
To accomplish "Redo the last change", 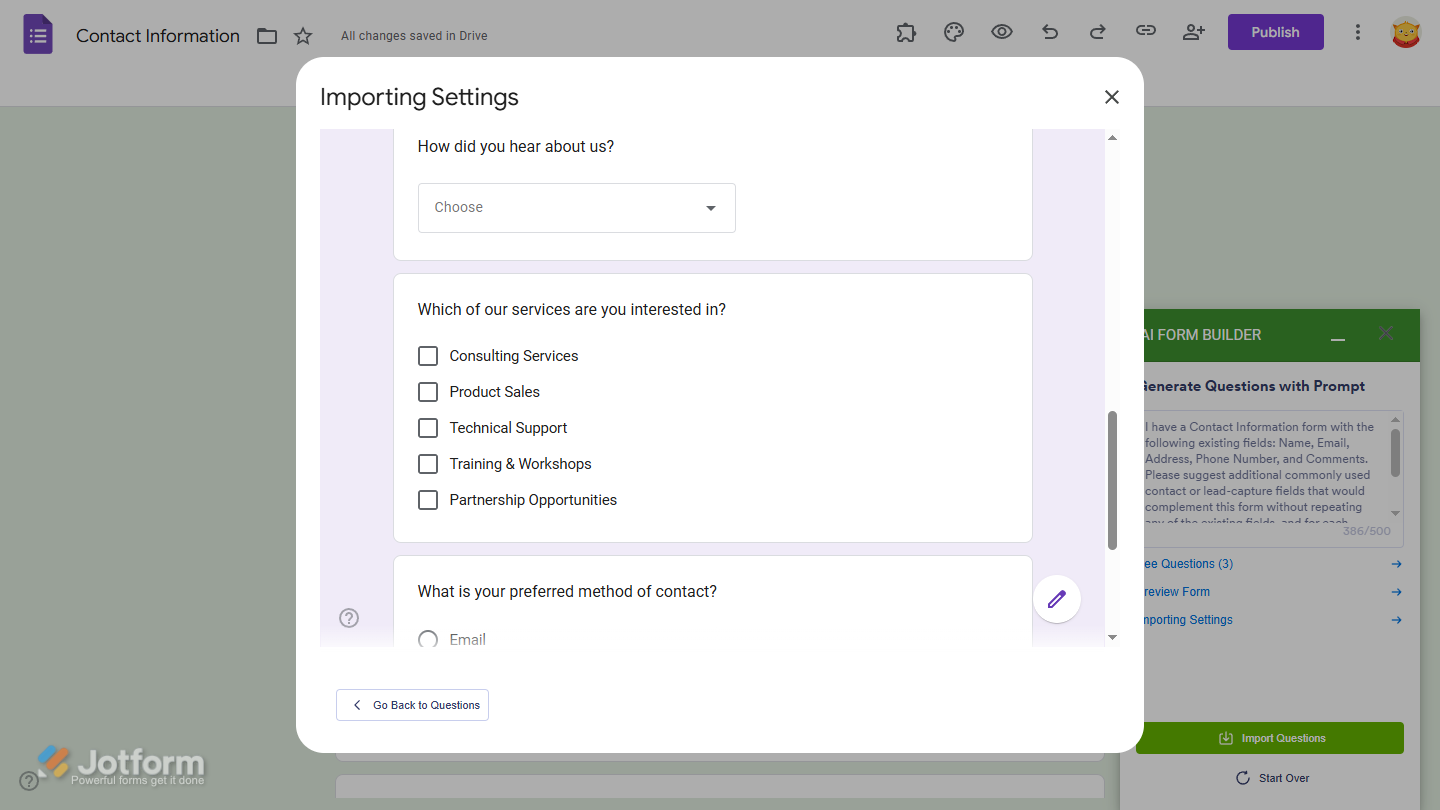I will point(1098,32).
